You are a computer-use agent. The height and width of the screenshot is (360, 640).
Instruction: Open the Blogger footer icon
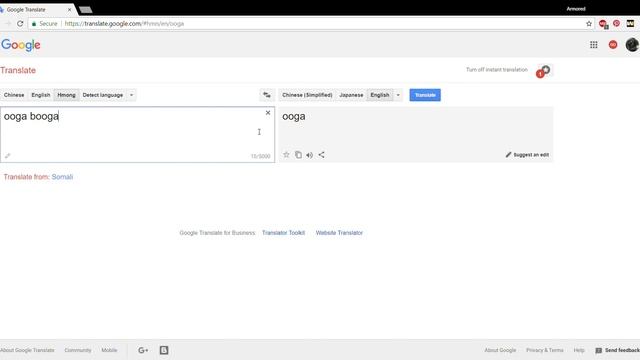click(164, 350)
